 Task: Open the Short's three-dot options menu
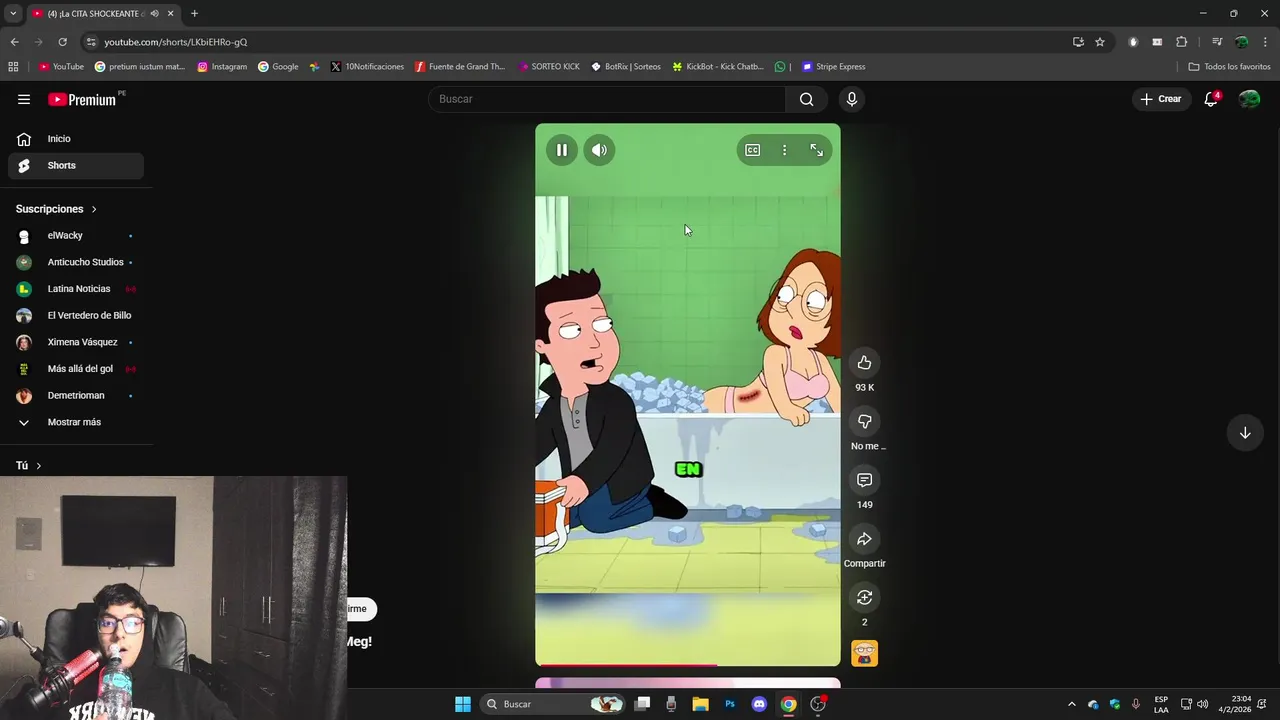tap(784, 150)
